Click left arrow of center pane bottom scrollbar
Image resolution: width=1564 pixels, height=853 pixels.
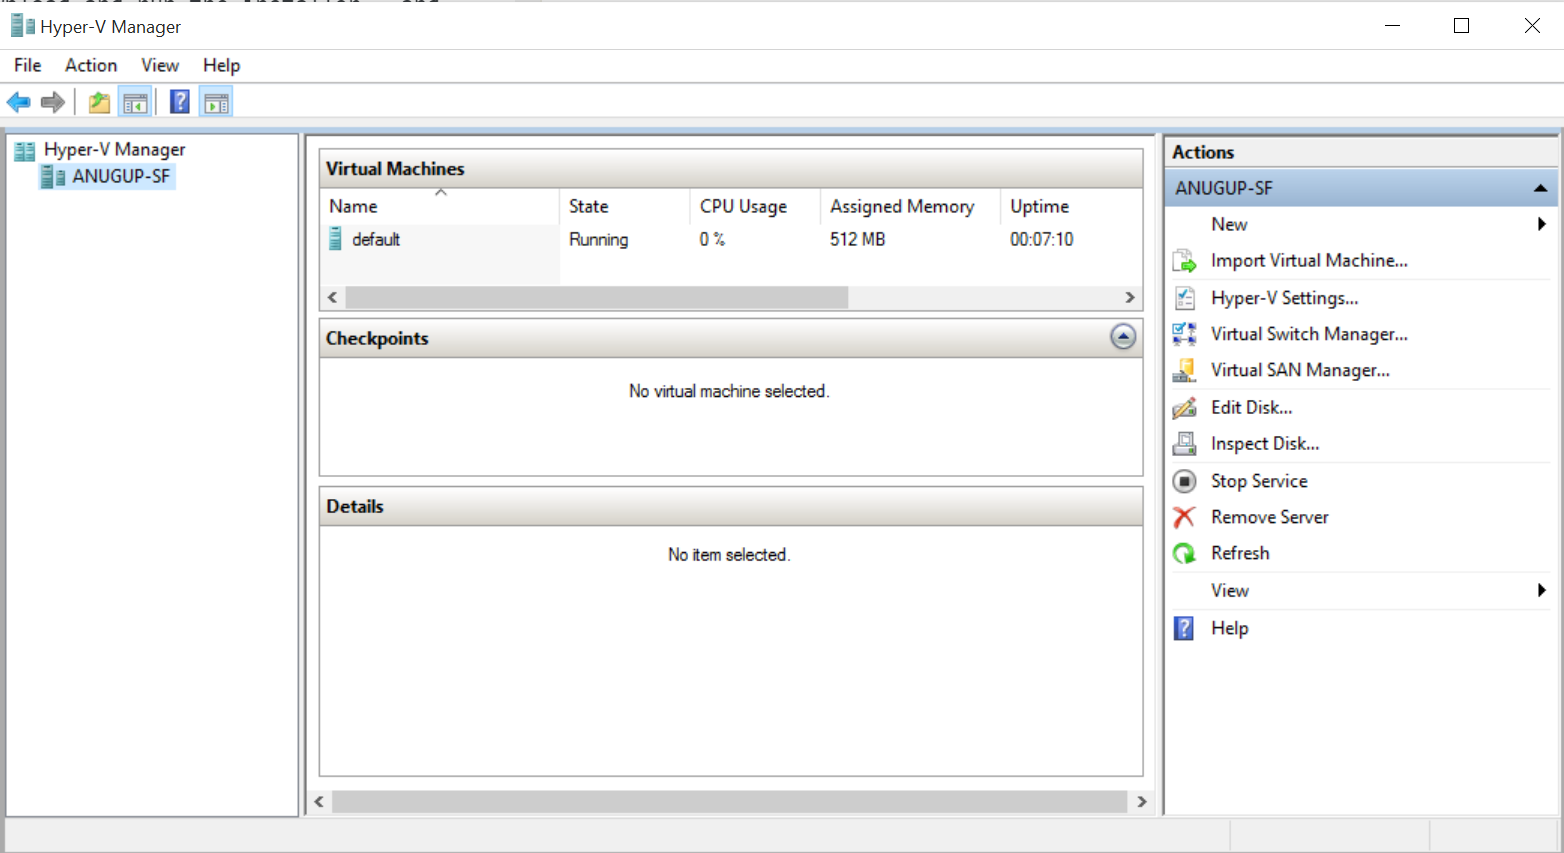click(x=319, y=802)
